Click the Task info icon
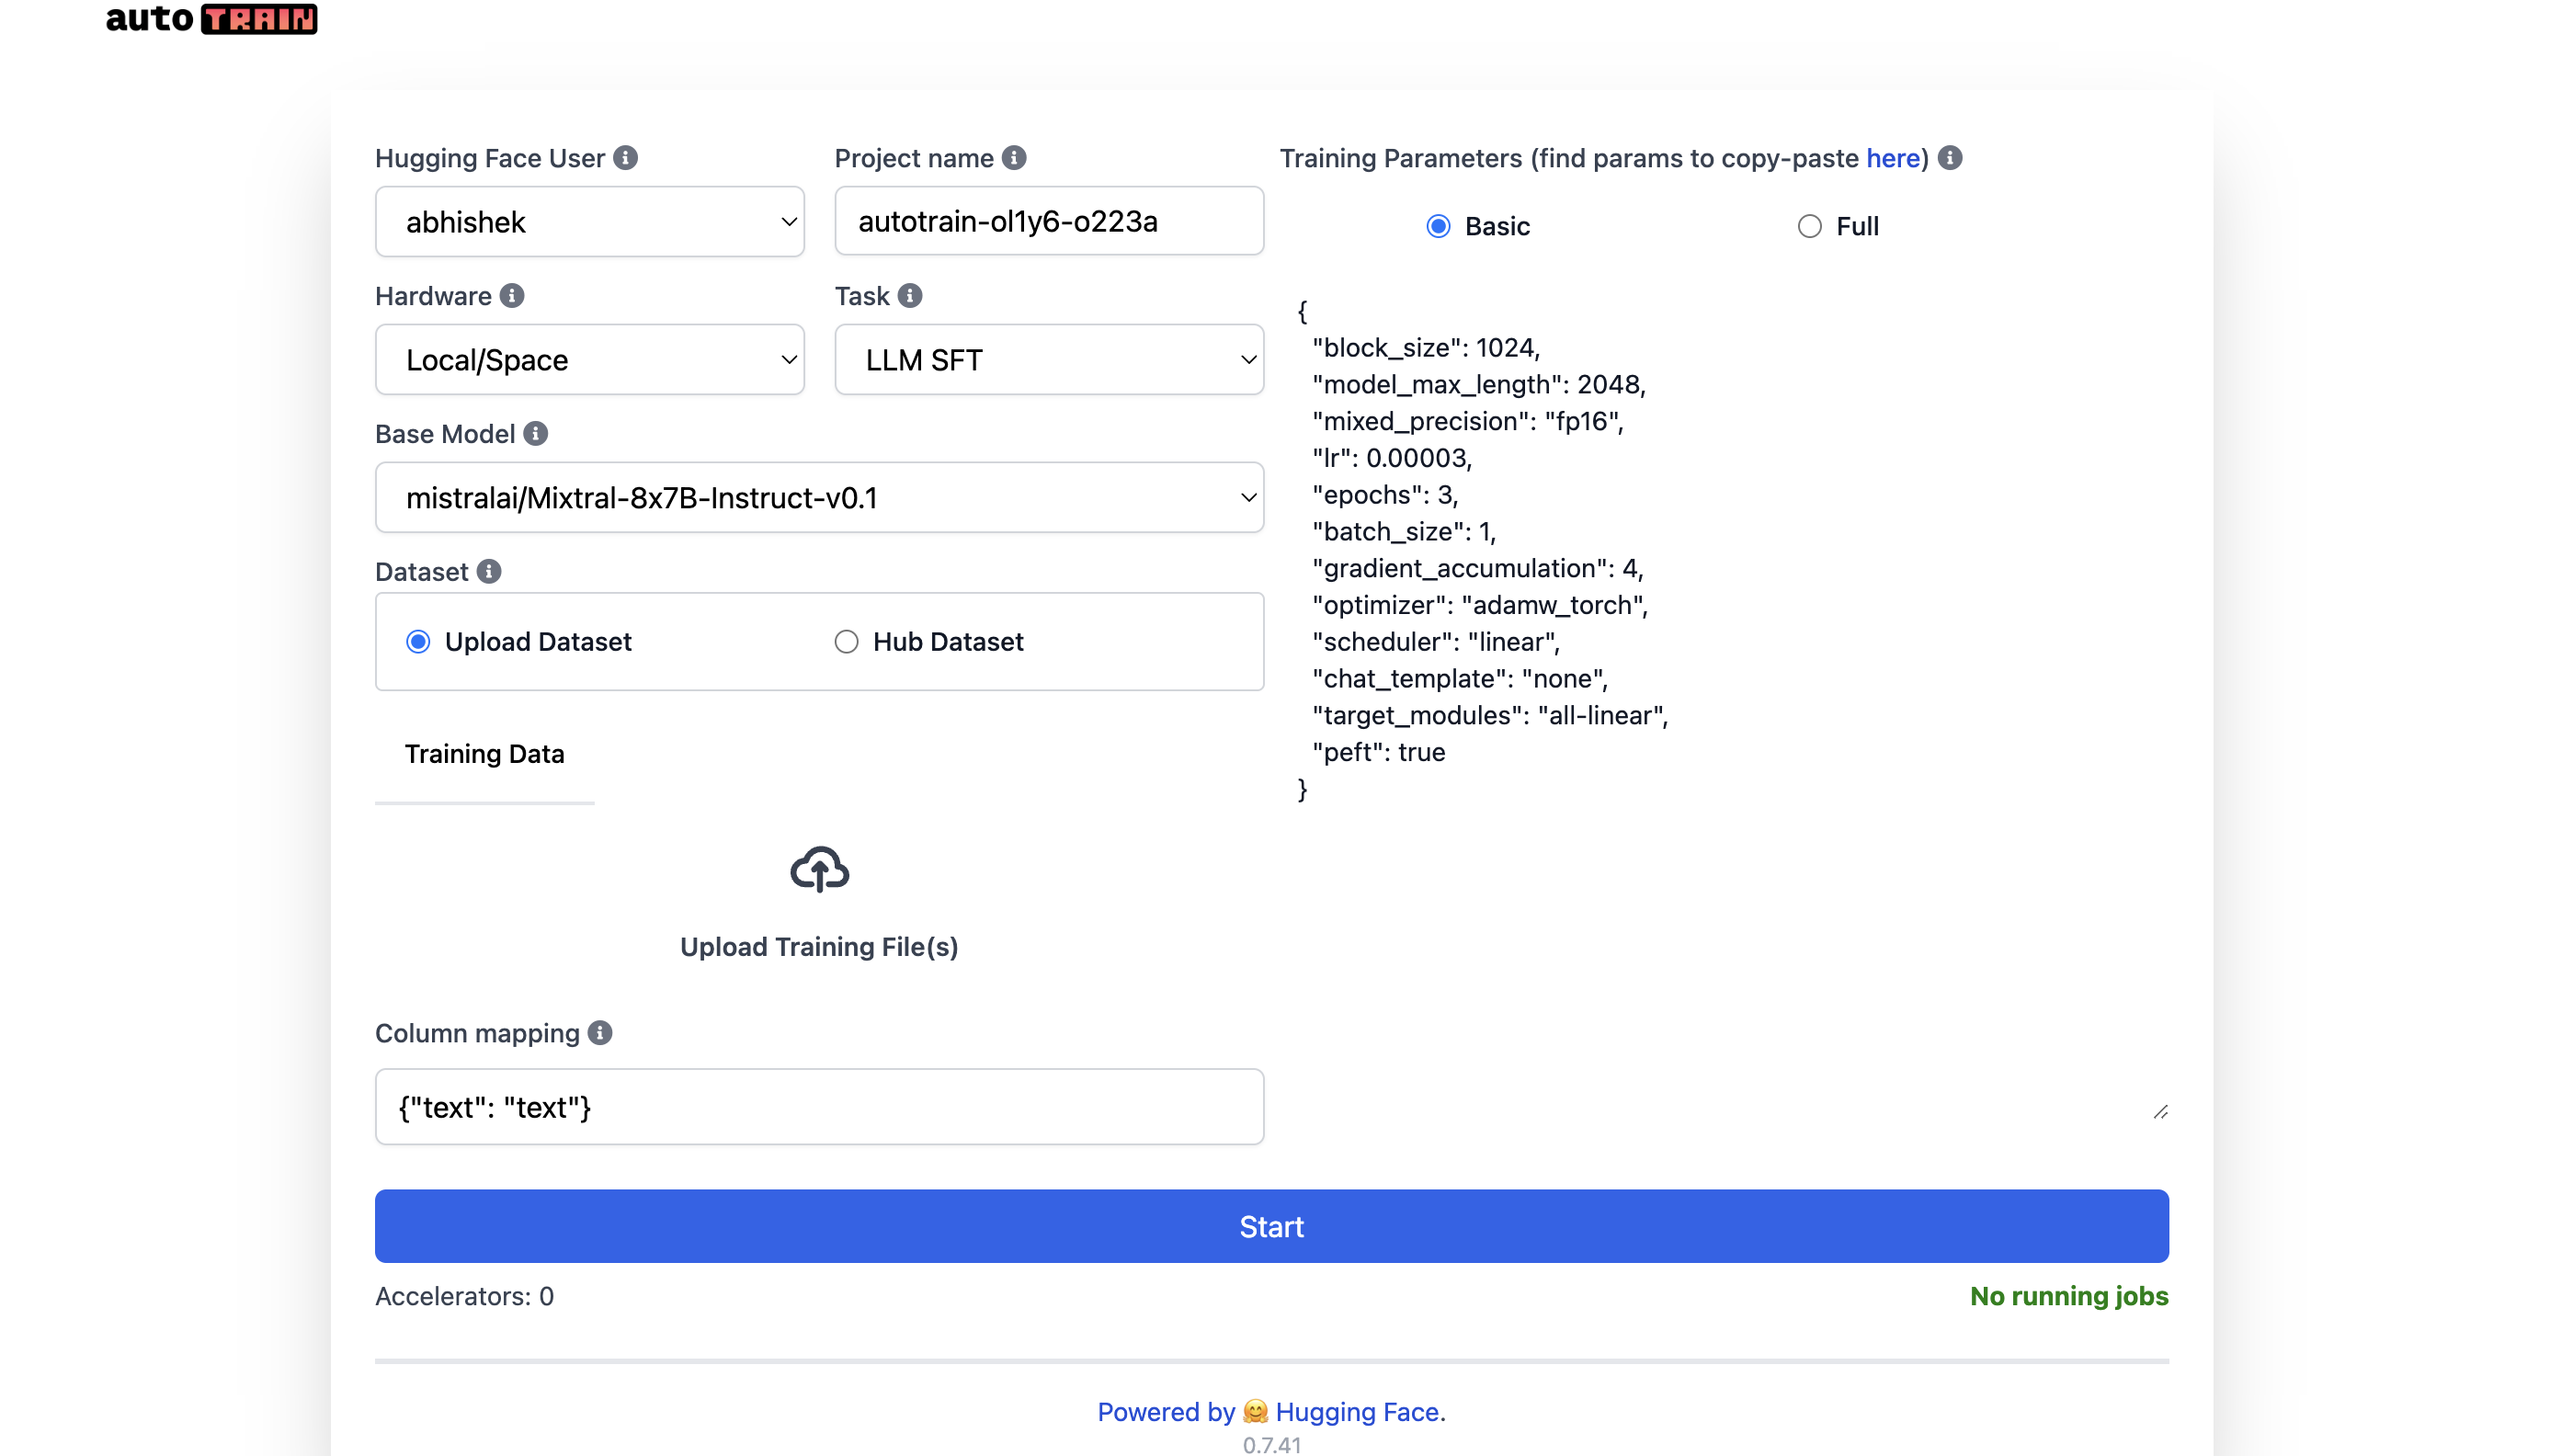The image size is (2550, 1456). pos(909,296)
